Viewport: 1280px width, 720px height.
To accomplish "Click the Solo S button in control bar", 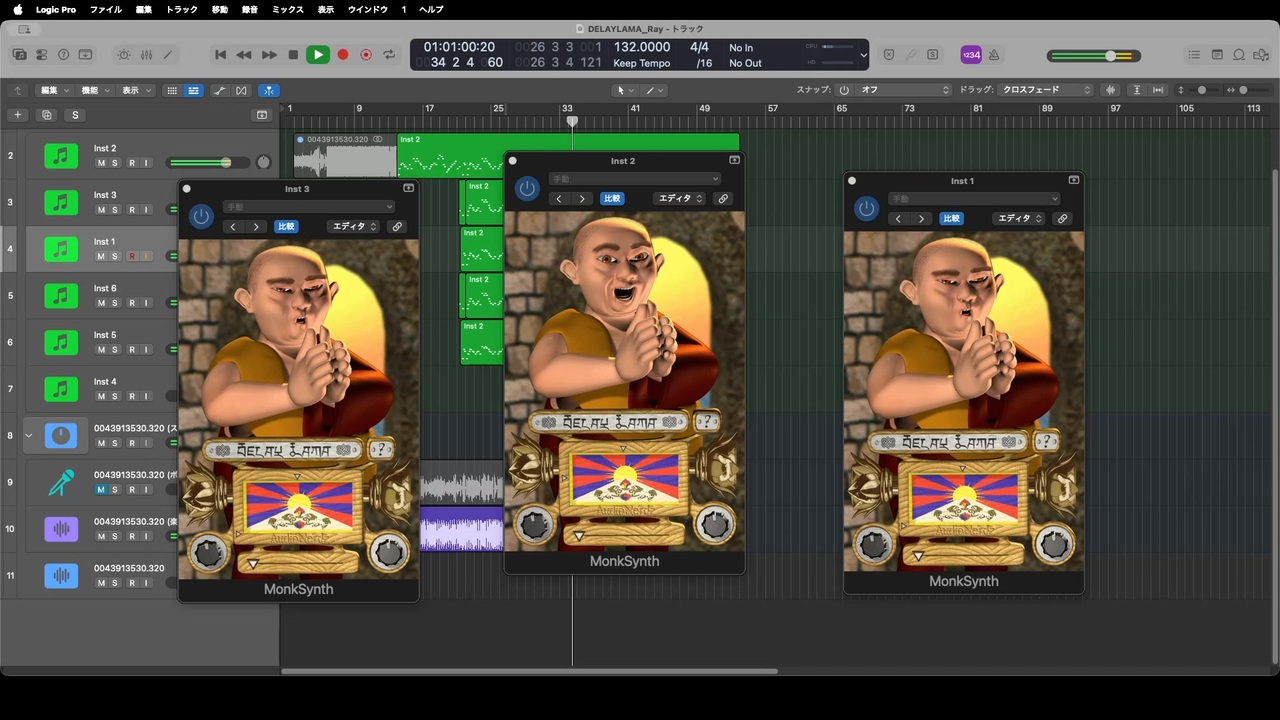I will tap(933, 55).
